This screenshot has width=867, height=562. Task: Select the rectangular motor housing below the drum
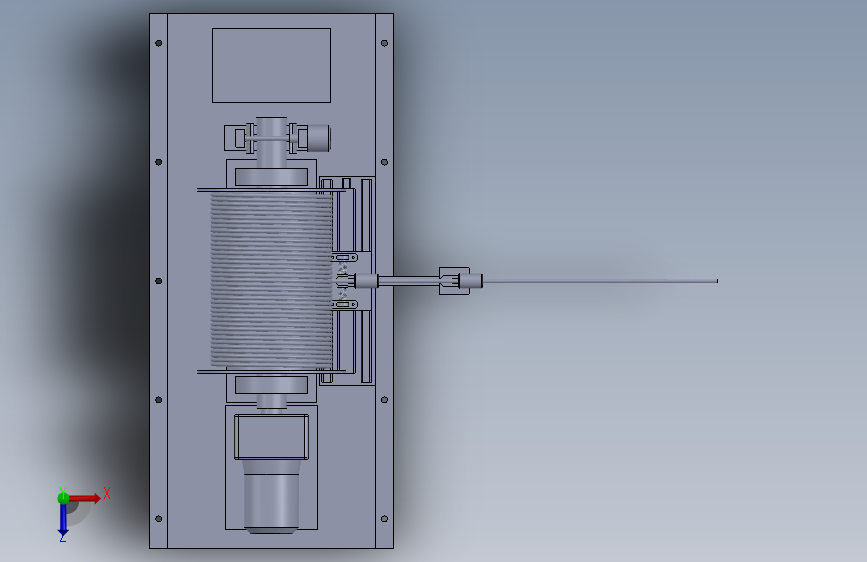(x=271, y=437)
